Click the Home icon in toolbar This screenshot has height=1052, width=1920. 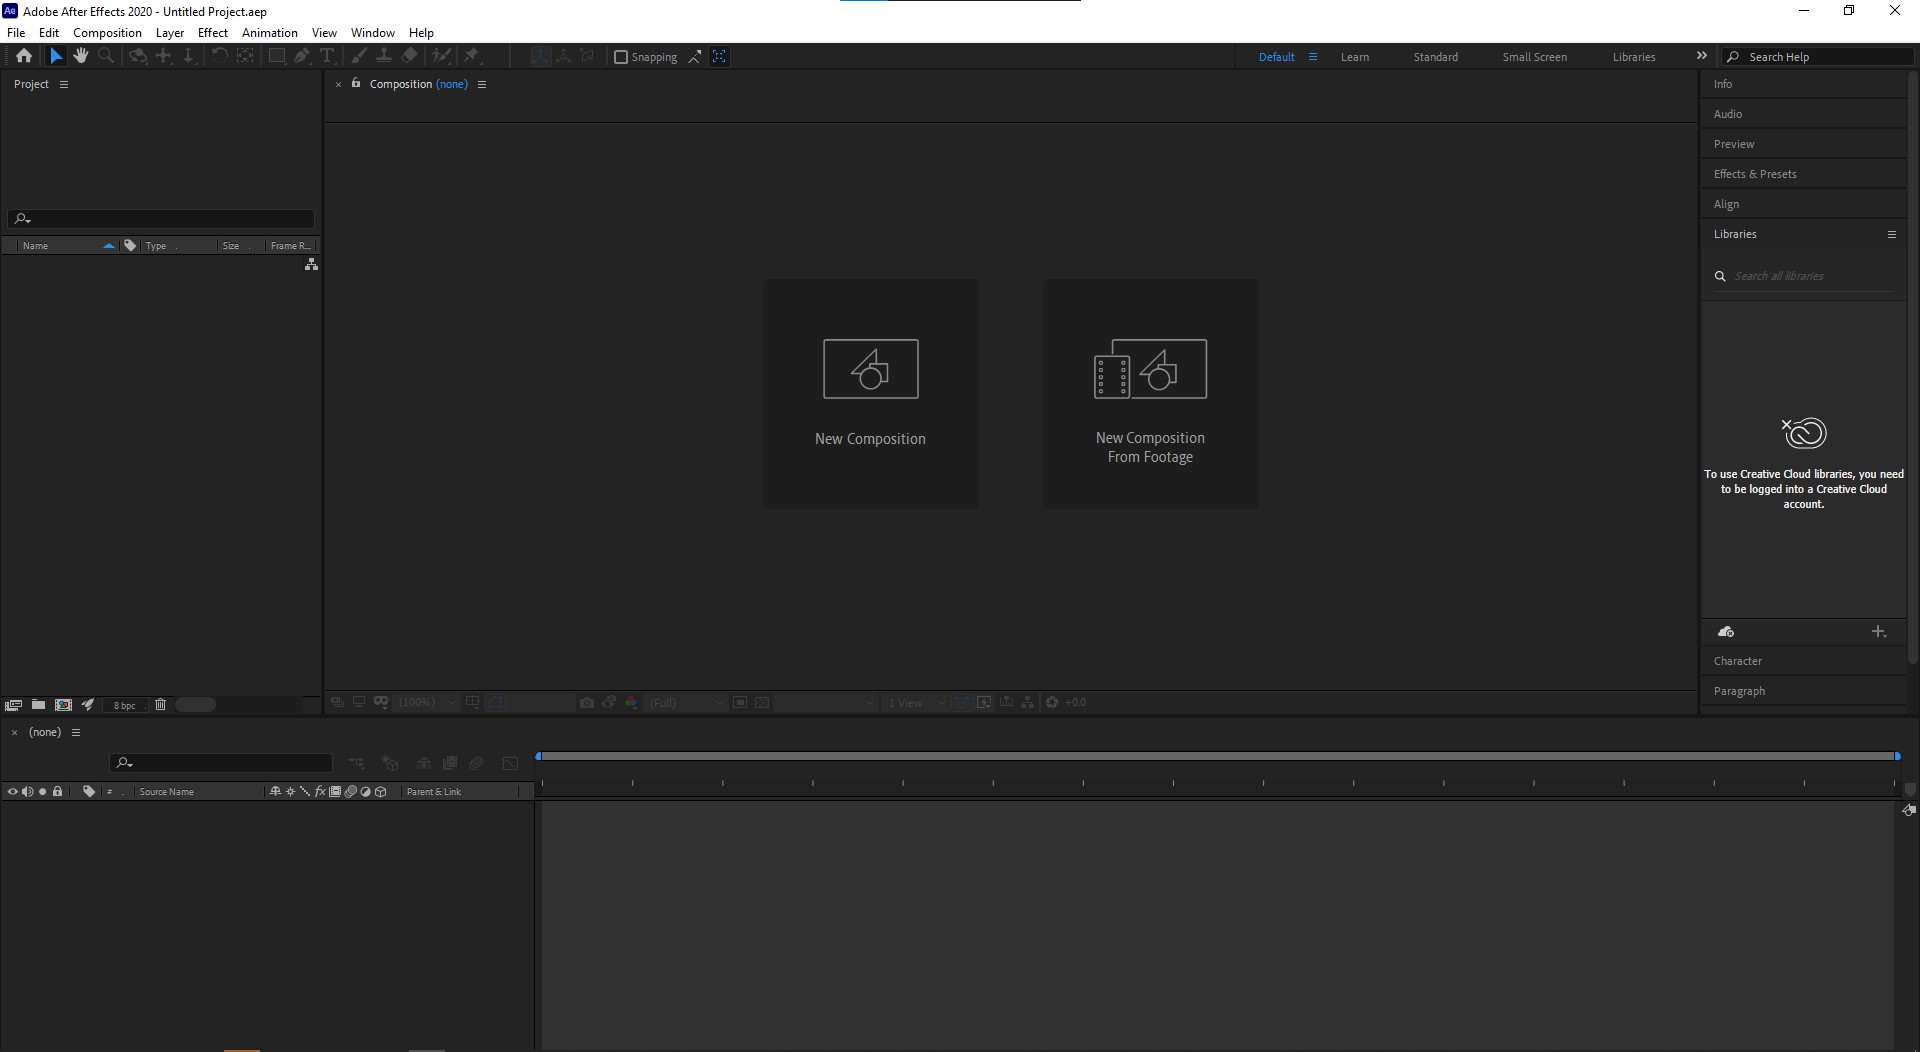(x=24, y=56)
